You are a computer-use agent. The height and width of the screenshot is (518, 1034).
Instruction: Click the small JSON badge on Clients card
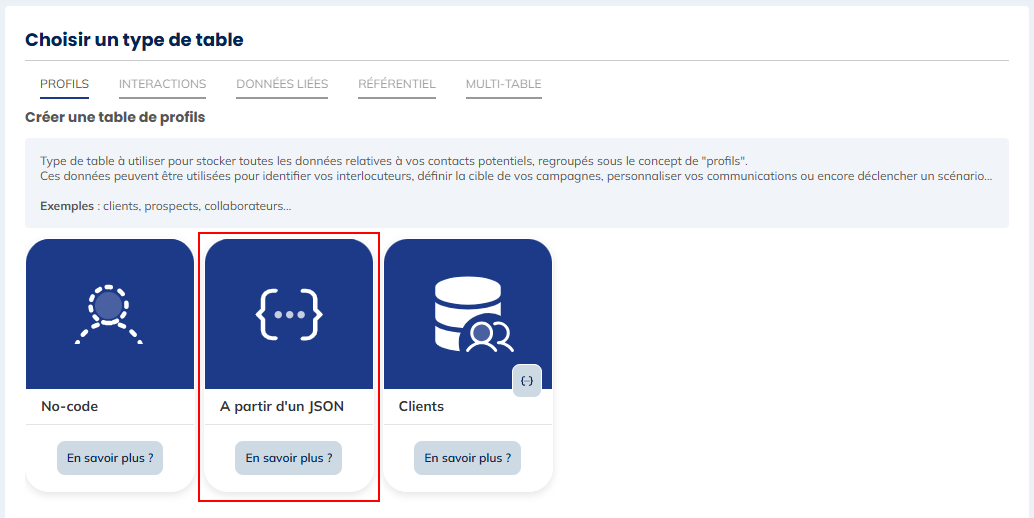(x=527, y=381)
